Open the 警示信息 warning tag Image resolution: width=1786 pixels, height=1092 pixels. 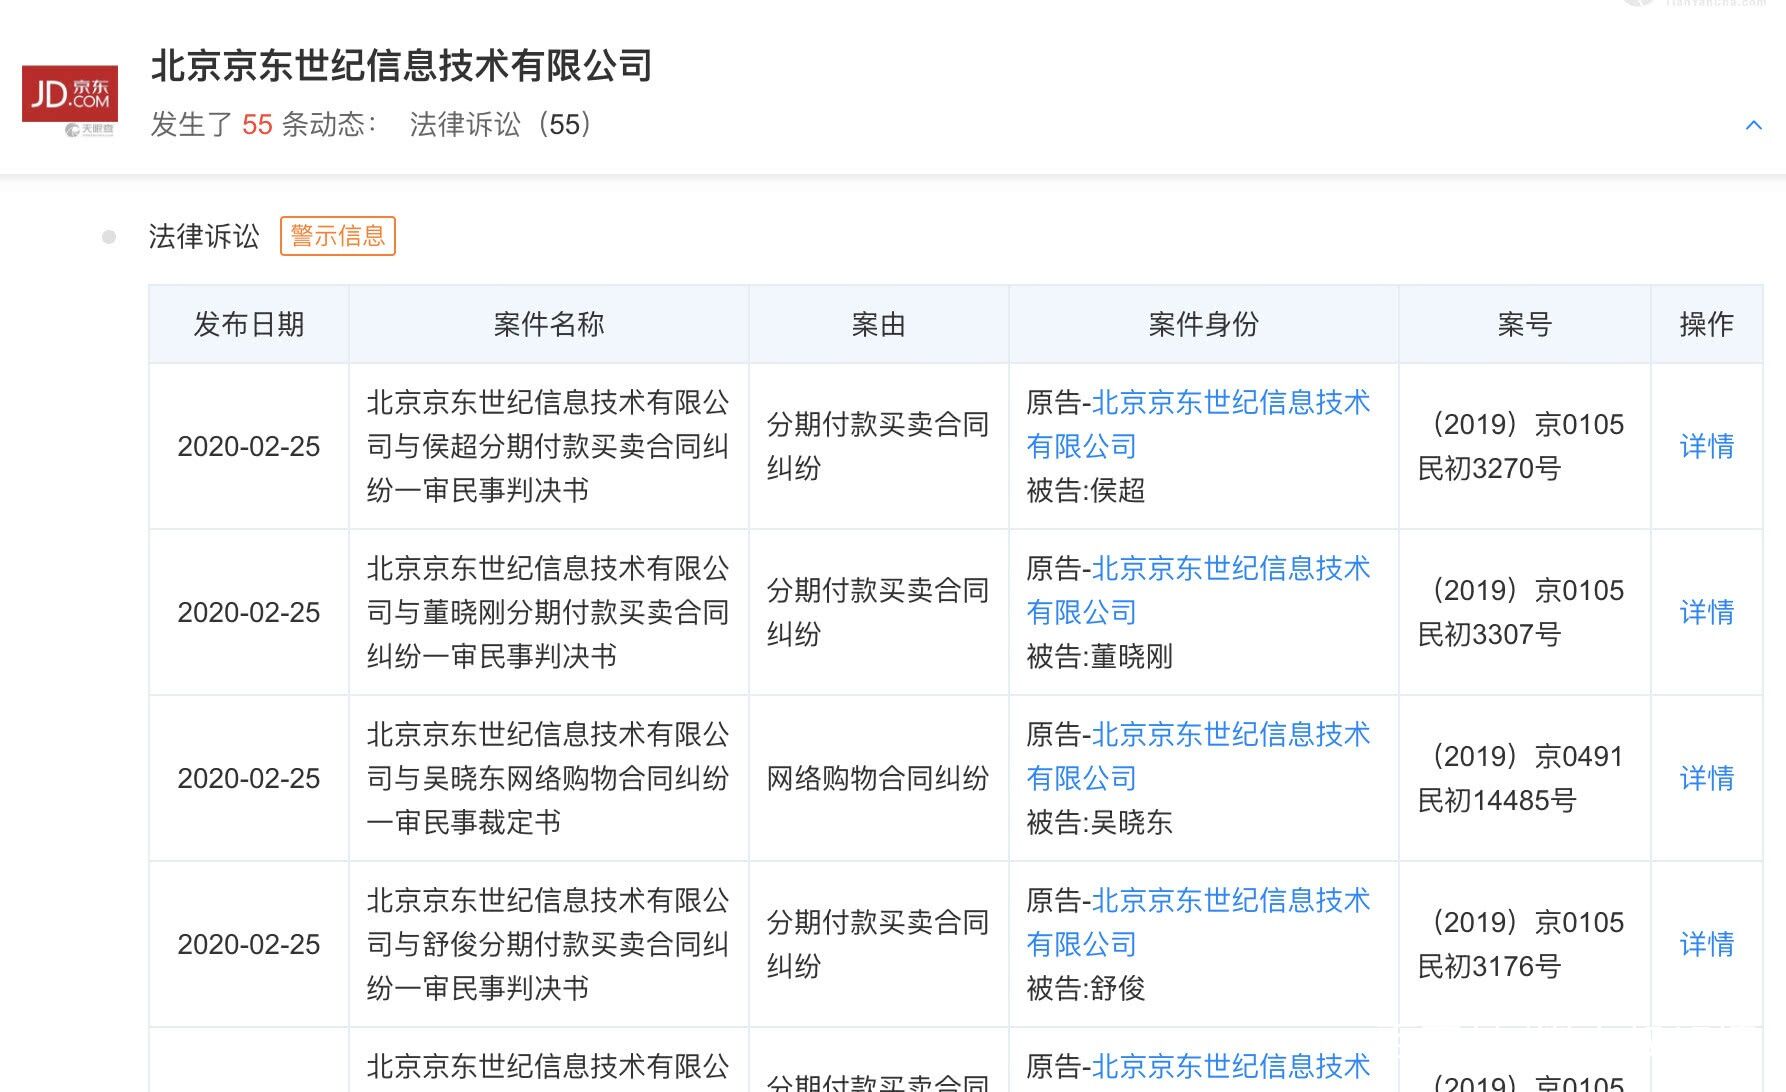pyautogui.click(x=338, y=236)
